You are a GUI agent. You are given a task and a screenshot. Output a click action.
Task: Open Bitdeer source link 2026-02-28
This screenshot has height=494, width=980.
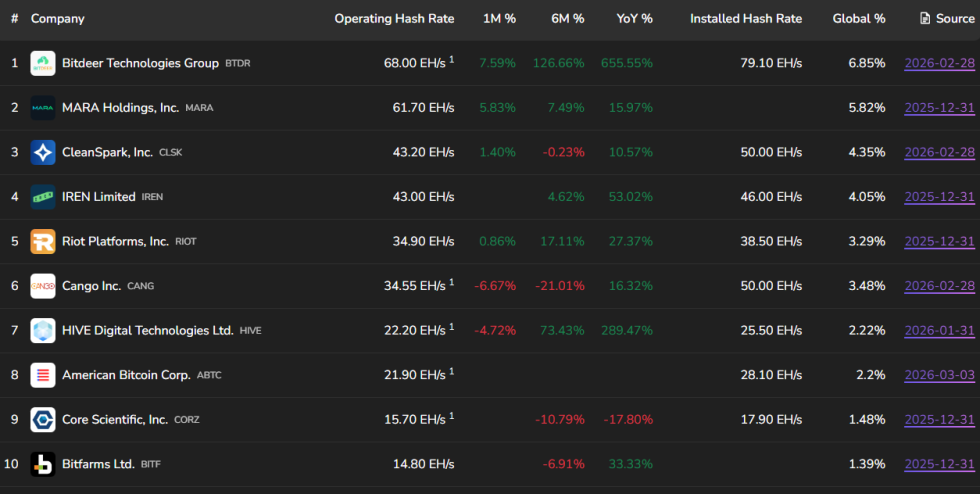(939, 63)
